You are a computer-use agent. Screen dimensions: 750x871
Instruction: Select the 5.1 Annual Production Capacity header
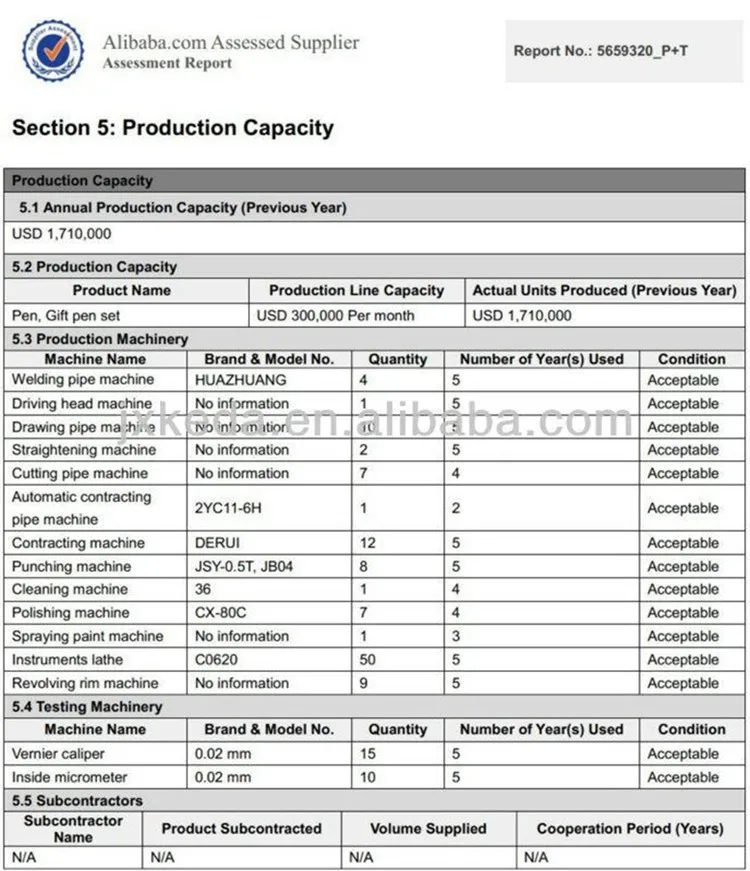pyautogui.click(x=183, y=208)
